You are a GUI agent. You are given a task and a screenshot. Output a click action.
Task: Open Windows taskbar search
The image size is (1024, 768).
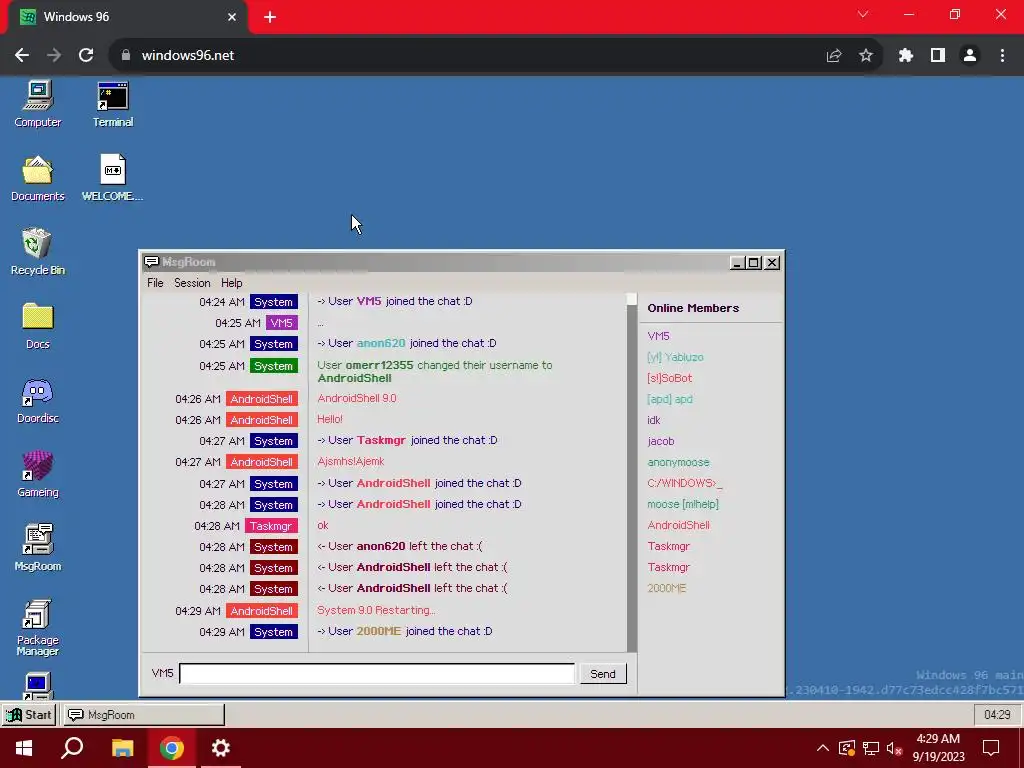[72, 748]
